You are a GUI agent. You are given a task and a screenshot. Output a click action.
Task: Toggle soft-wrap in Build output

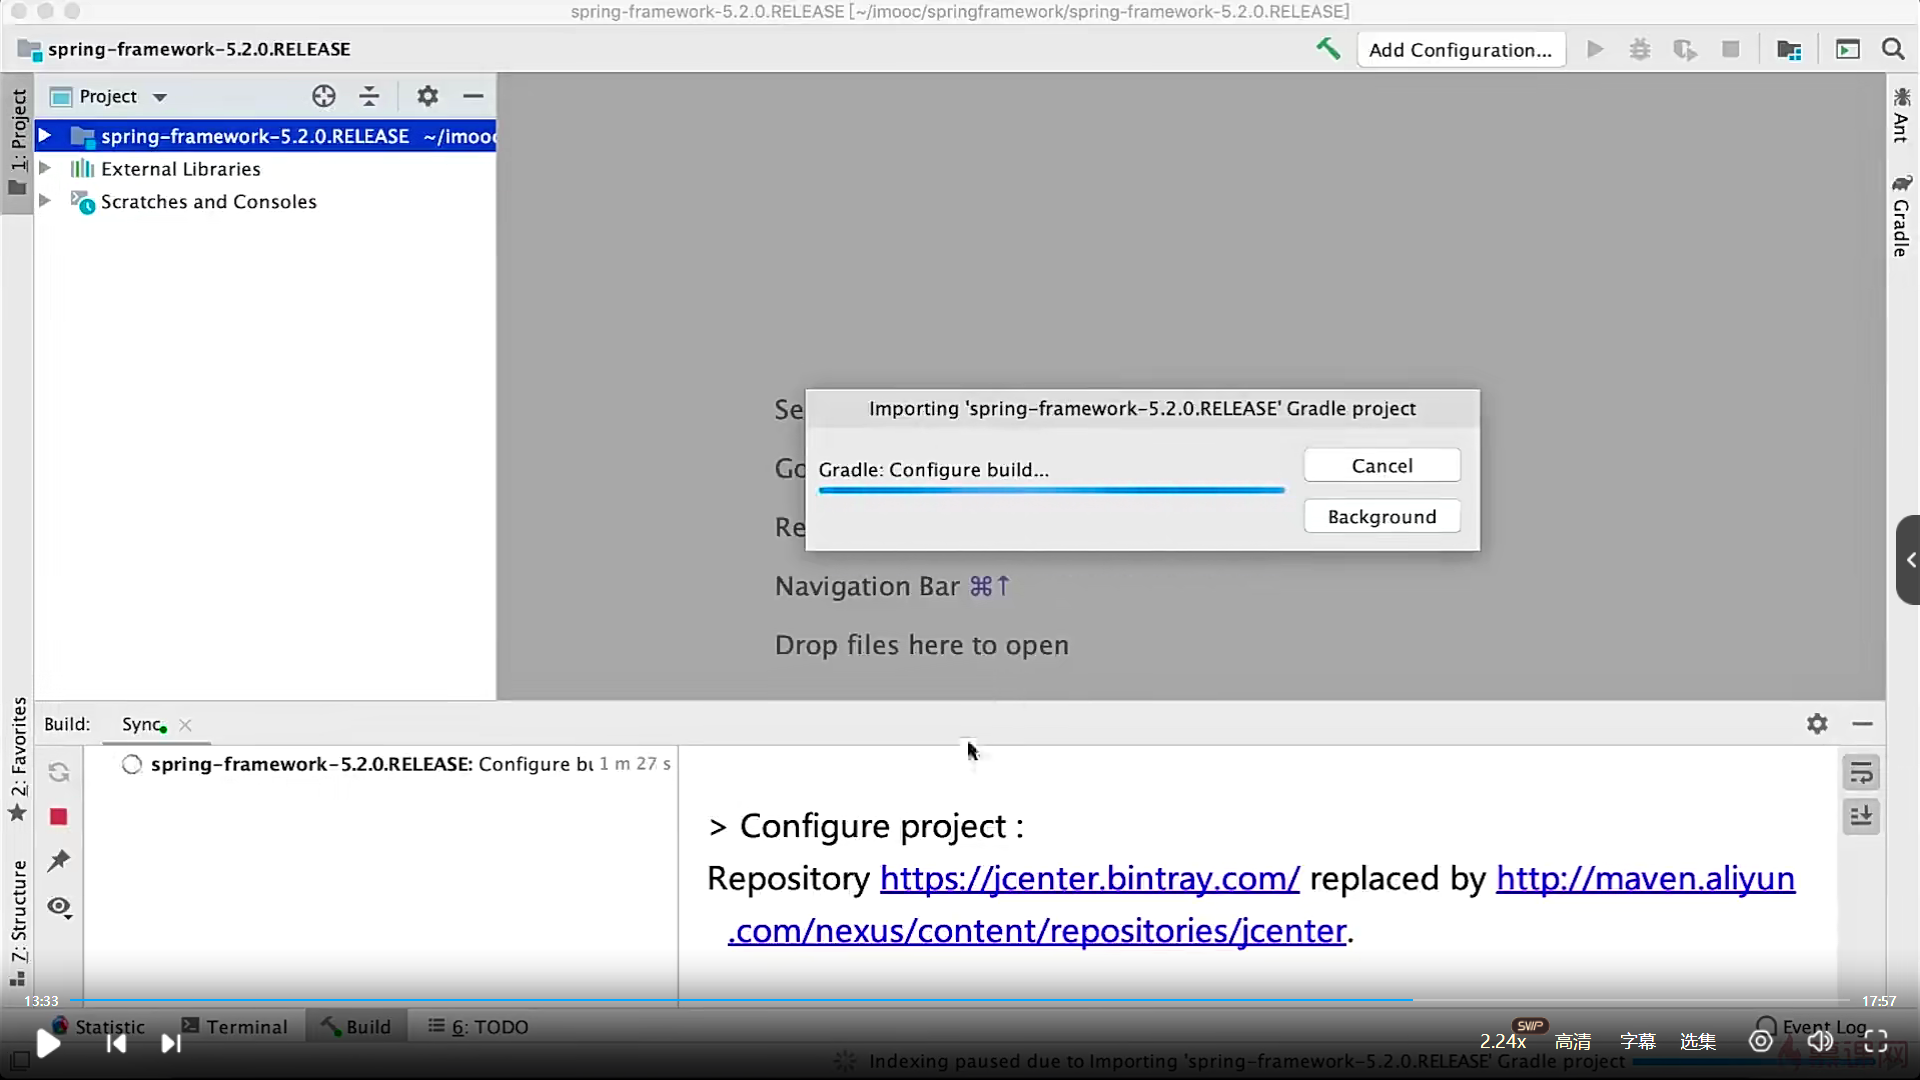coord(1861,773)
